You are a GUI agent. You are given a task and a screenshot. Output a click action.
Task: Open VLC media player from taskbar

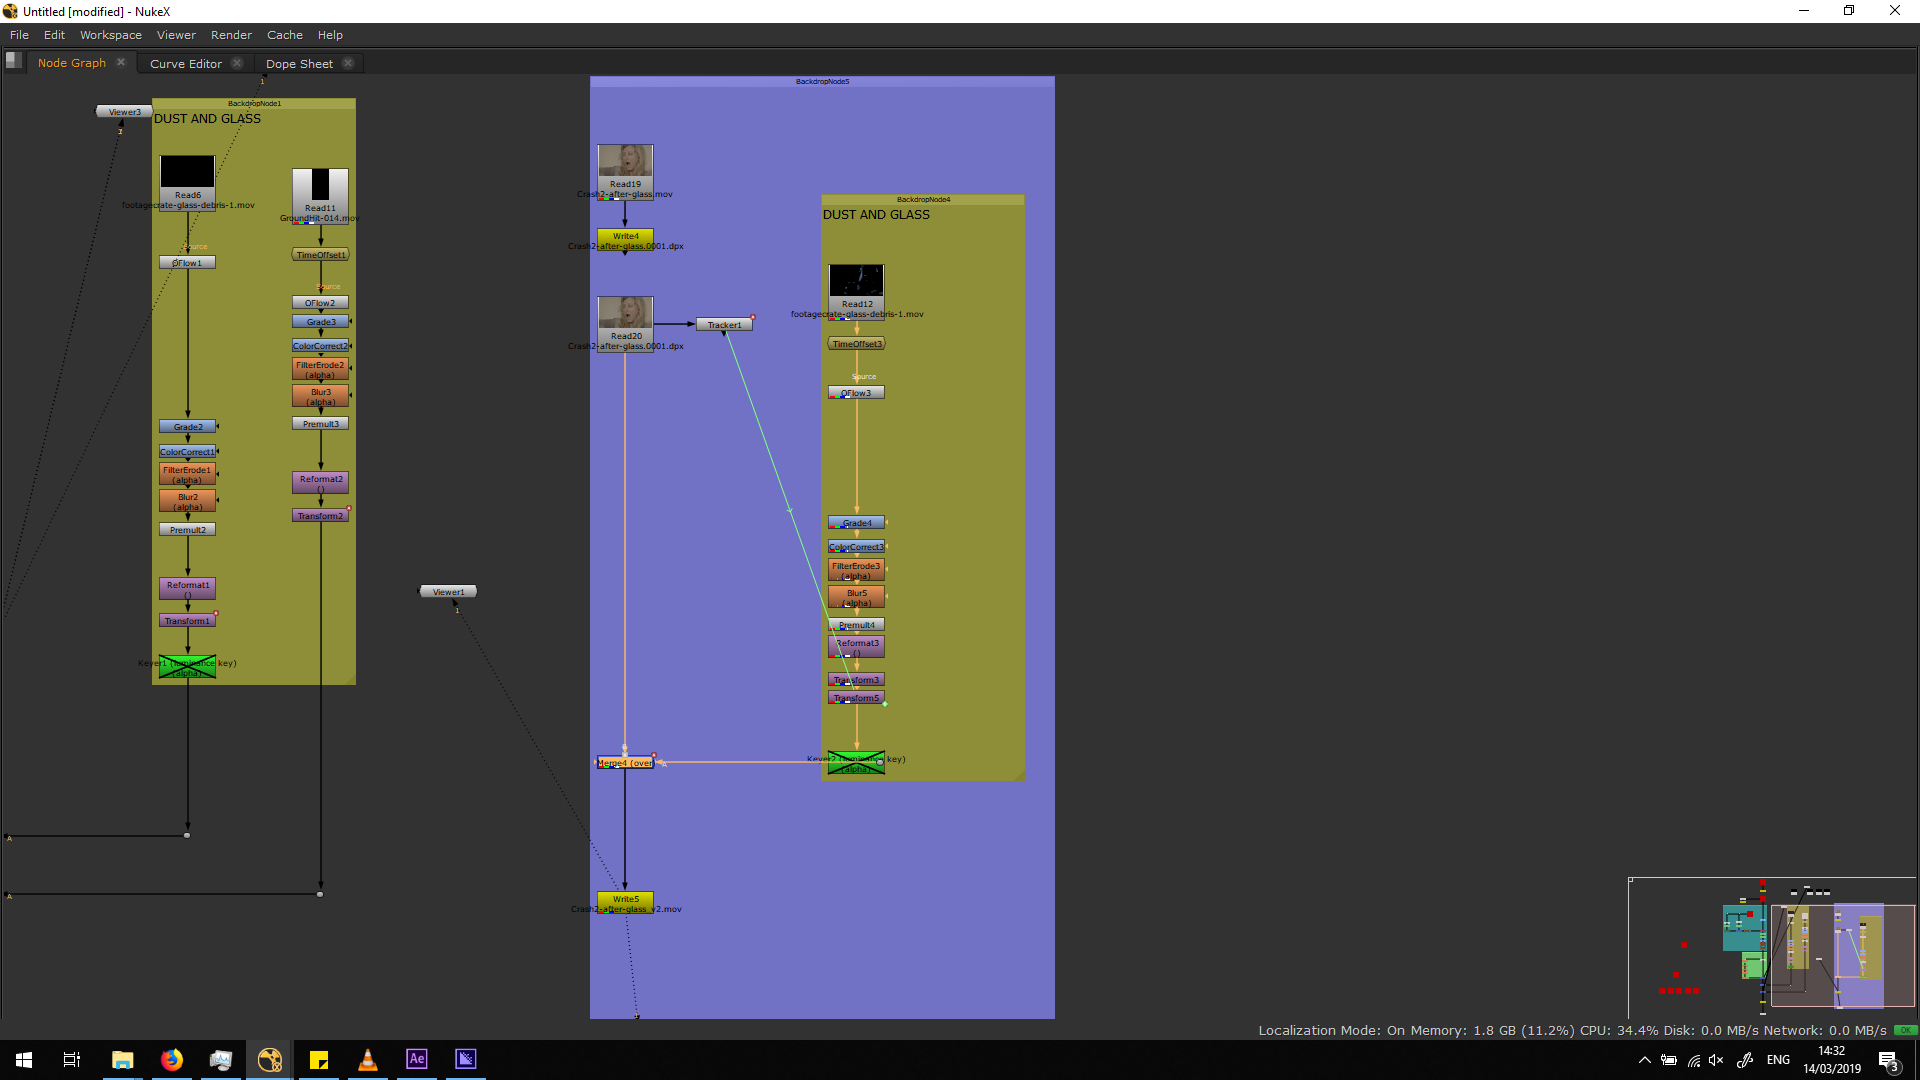coord(368,1059)
